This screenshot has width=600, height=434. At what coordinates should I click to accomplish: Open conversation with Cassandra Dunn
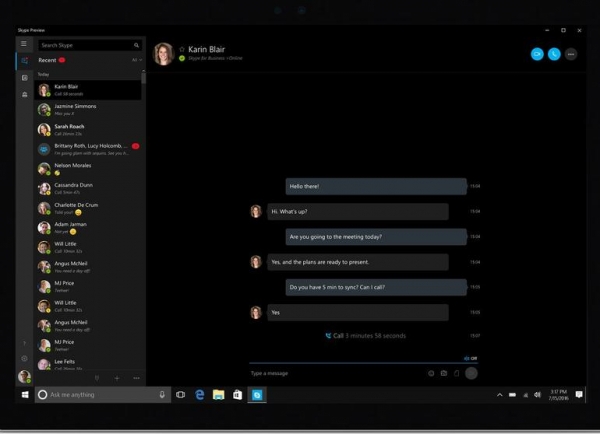click(88, 188)
